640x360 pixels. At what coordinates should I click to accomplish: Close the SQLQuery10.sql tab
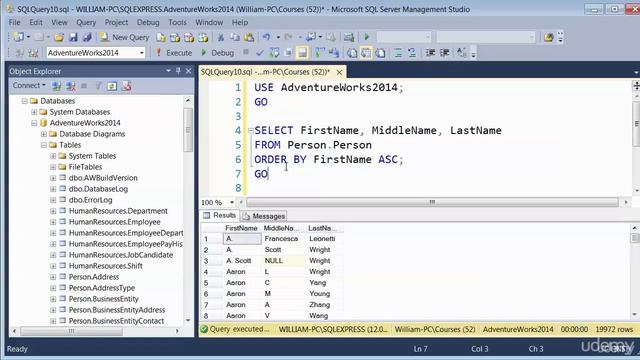339,72
